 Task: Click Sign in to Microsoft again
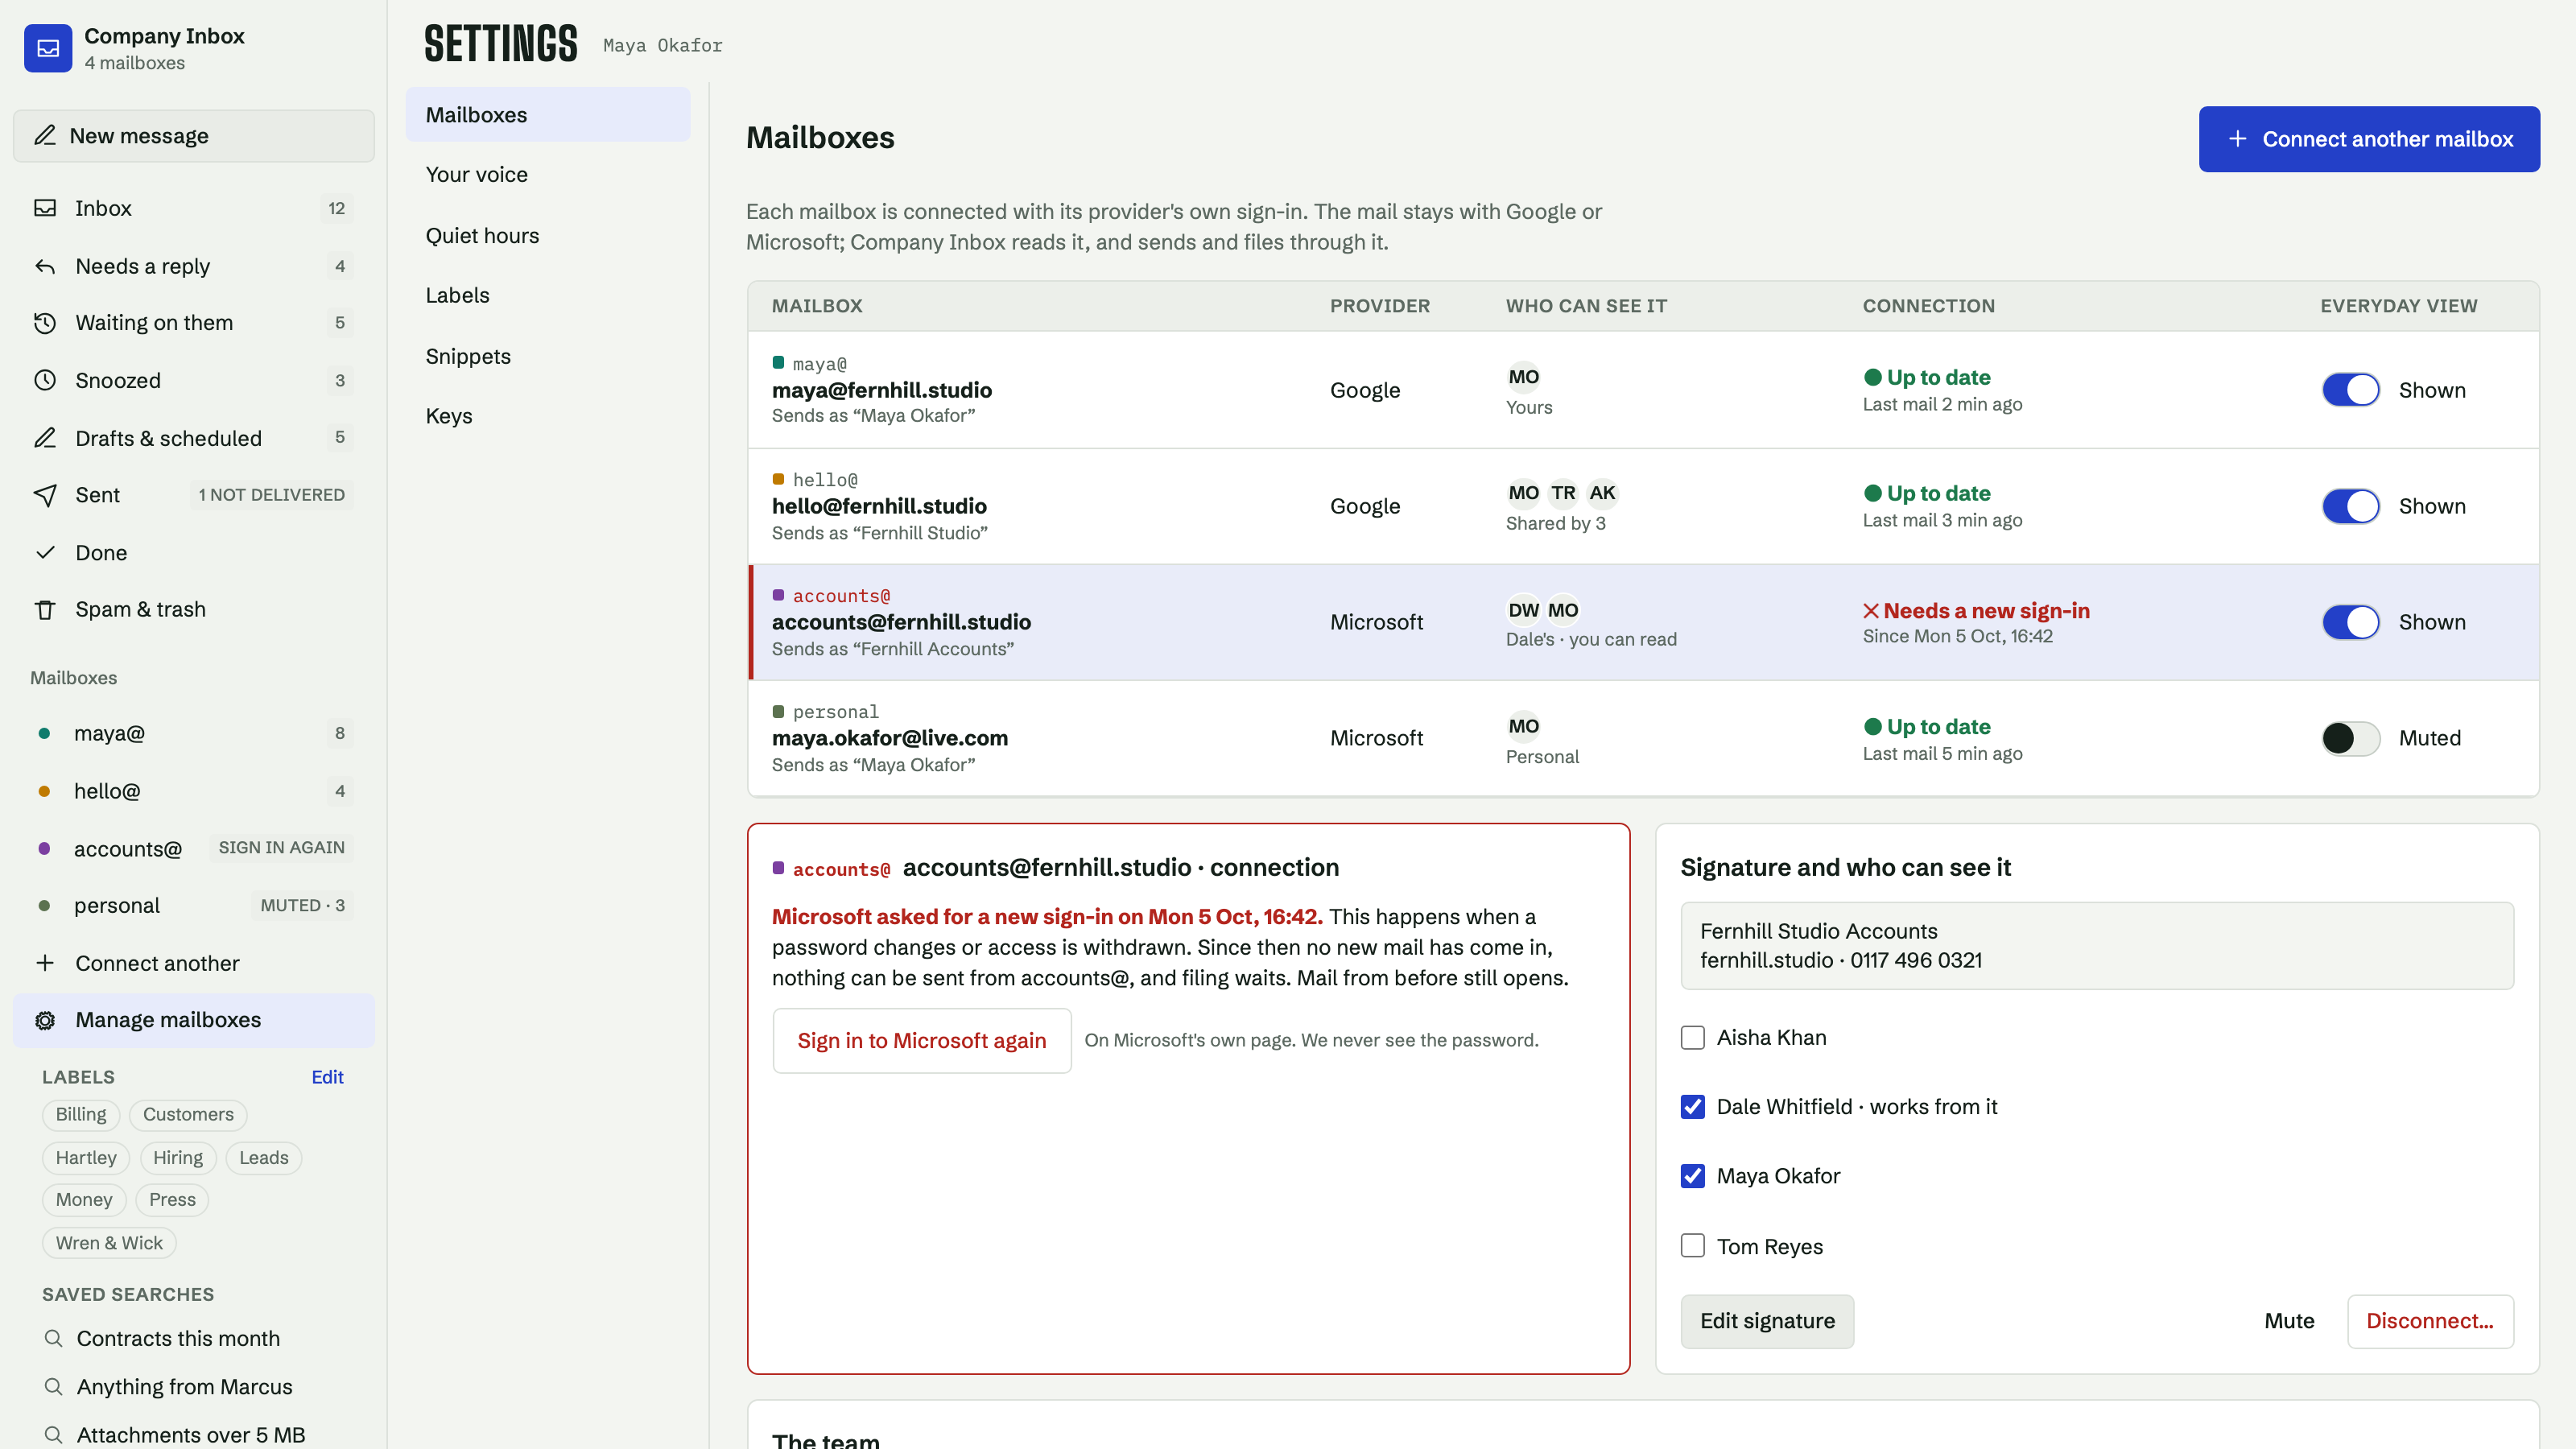[922, 1041]
